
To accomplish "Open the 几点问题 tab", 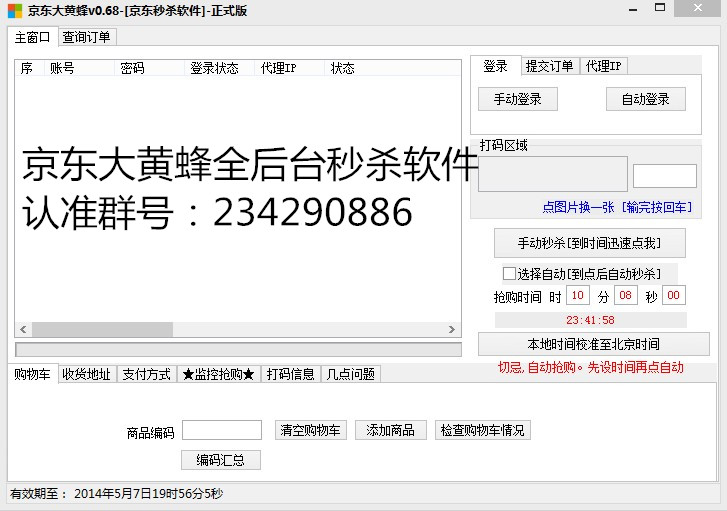I will (351, 374).
